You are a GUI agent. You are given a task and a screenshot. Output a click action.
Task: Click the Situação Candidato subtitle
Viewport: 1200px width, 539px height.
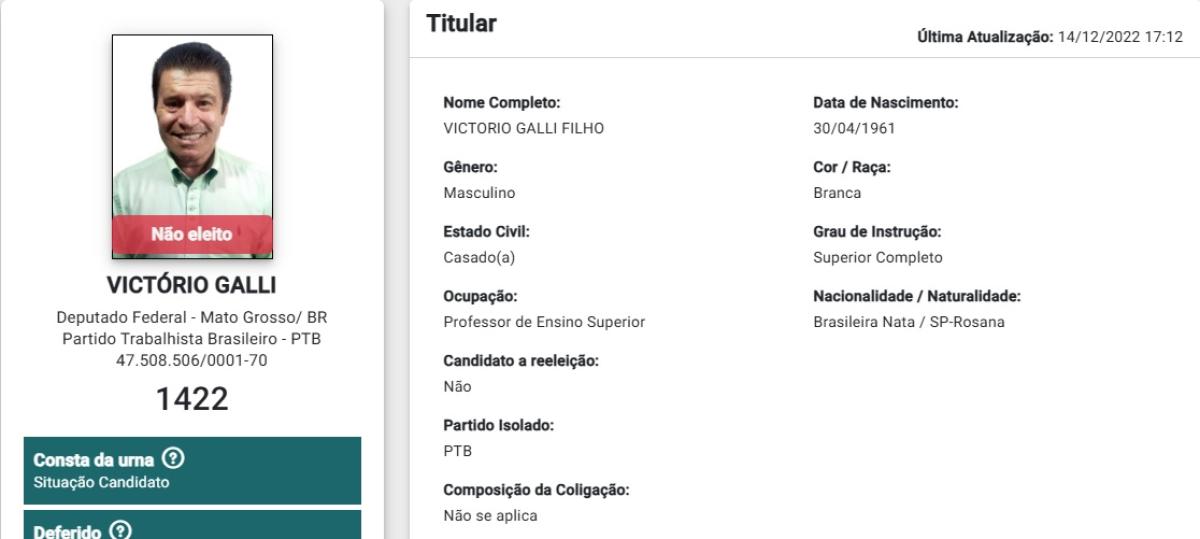click(x=101, y=482)
